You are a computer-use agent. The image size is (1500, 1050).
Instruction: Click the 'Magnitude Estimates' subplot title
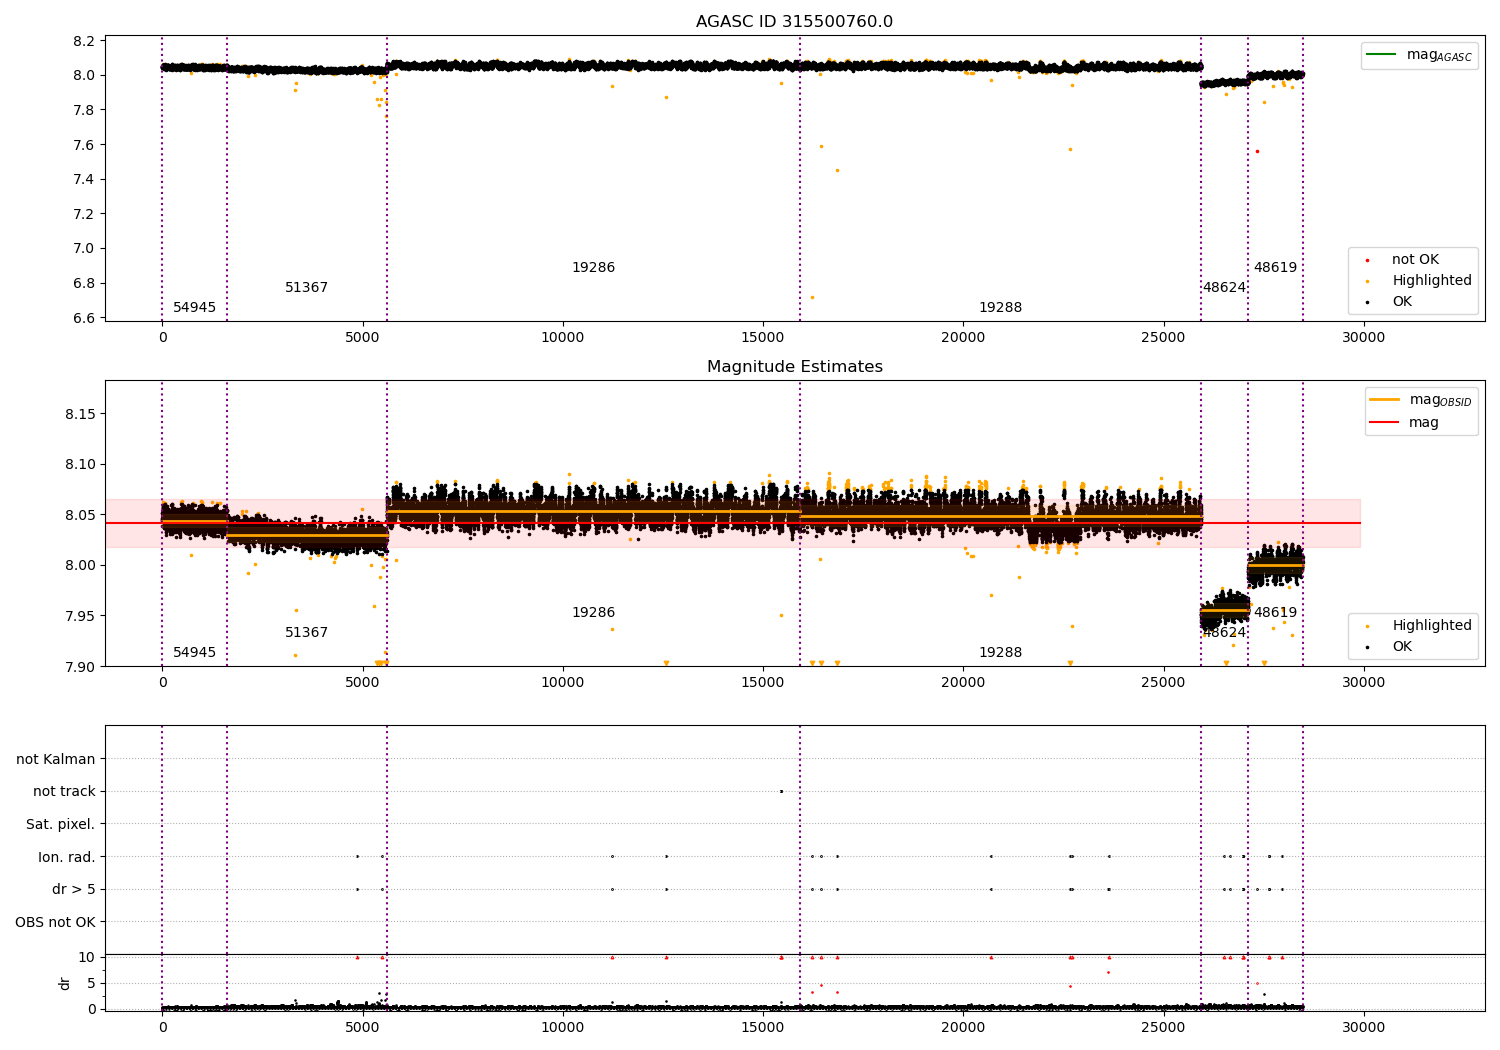pos(794,367)
